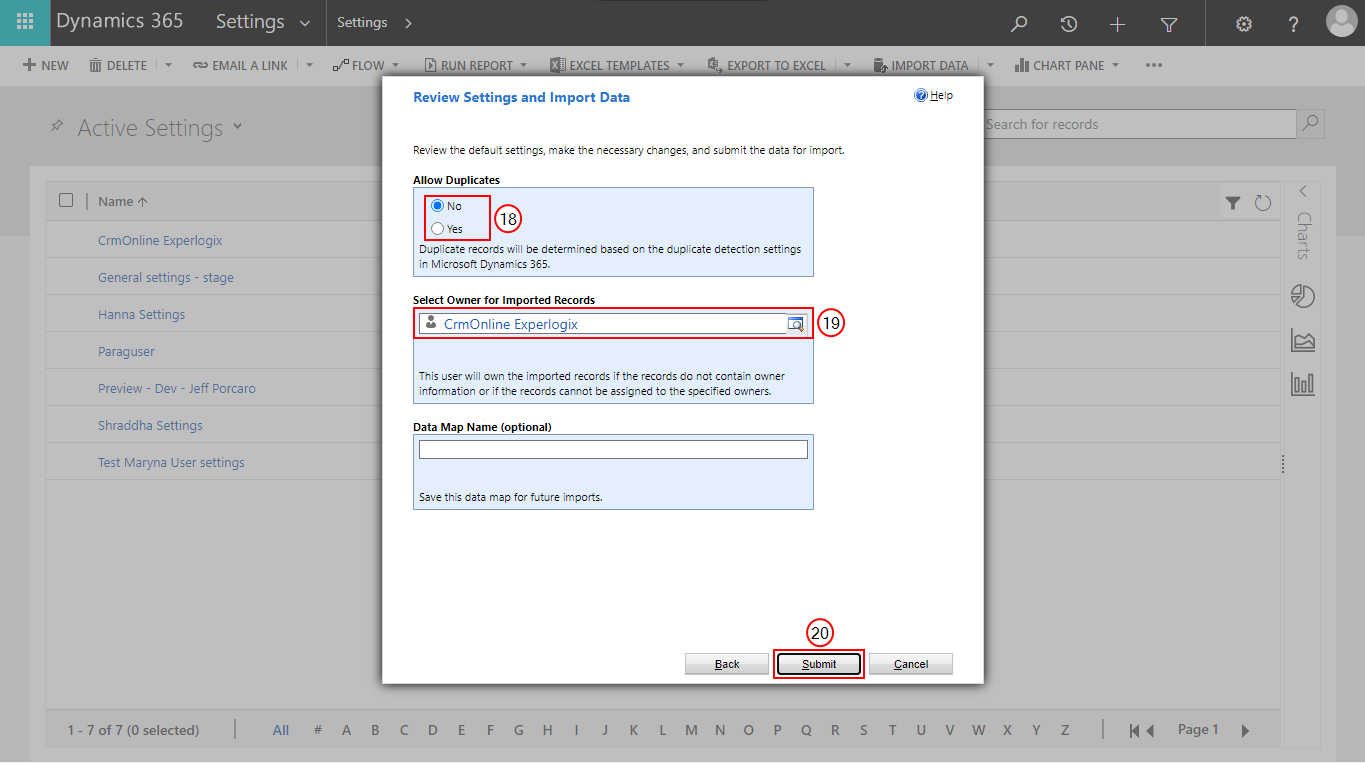
Task: Click the Data Map Name input field
Action: click(613, 450)
